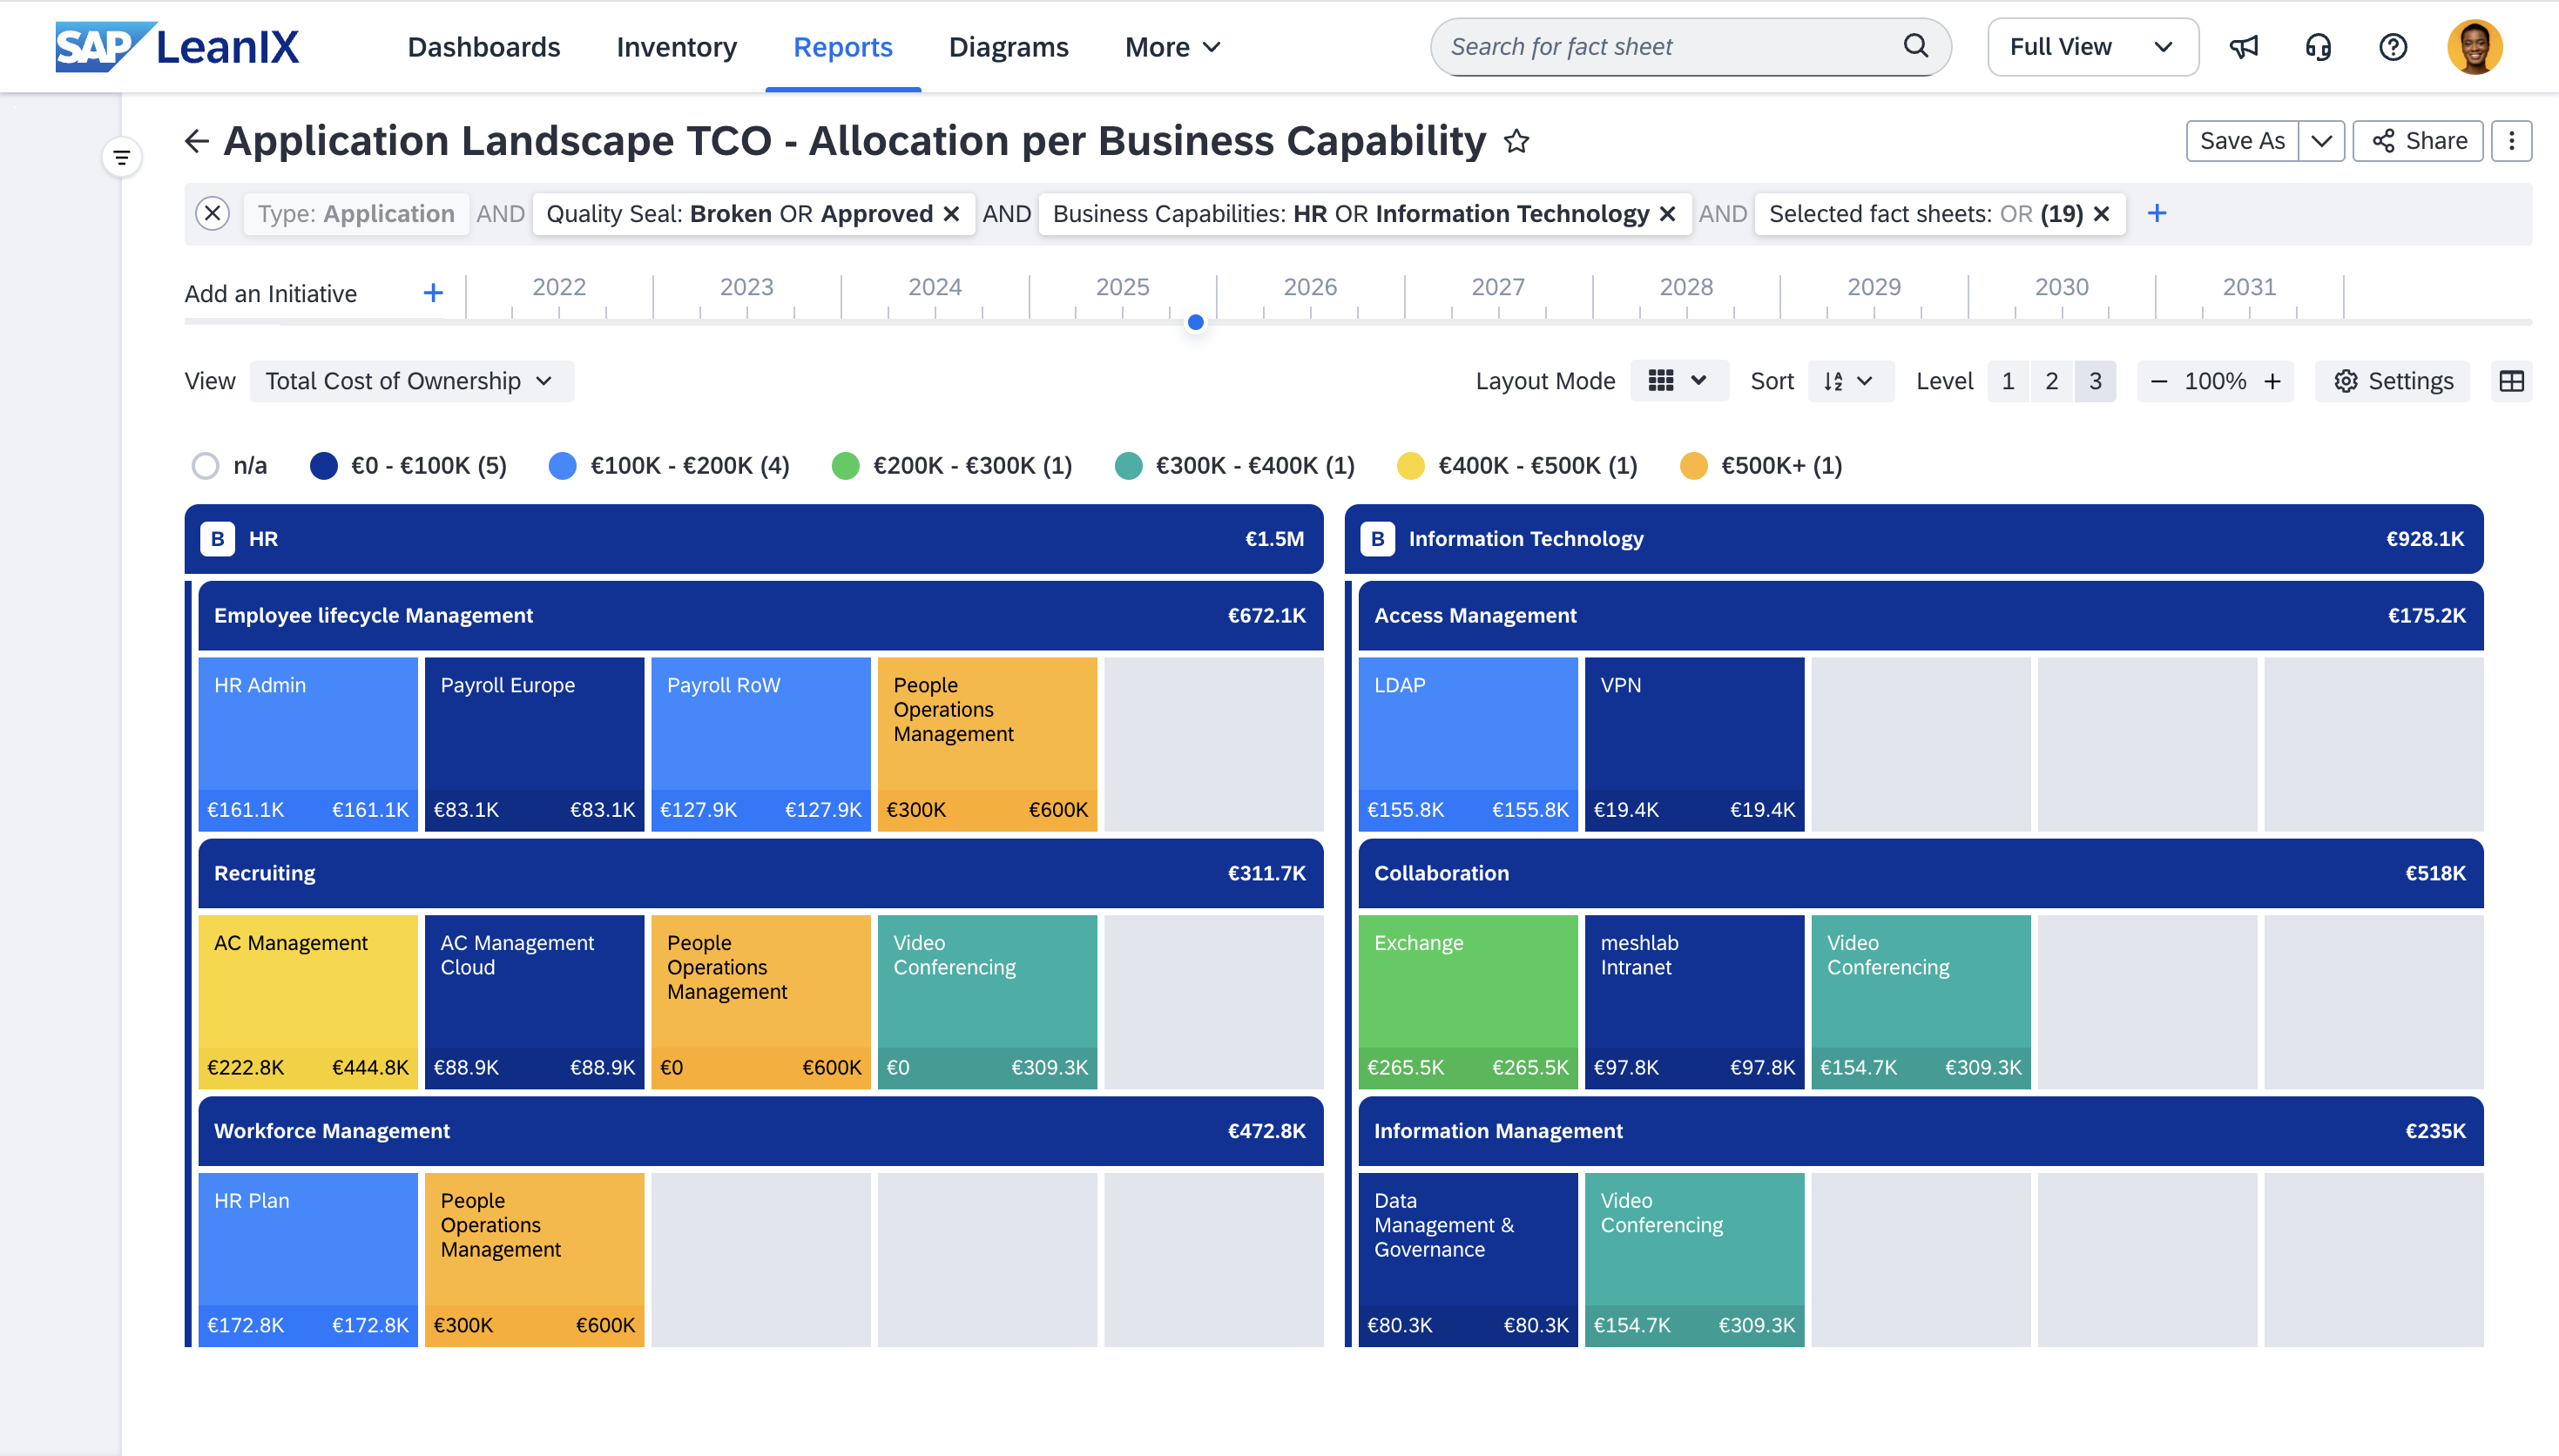This screenshot has width=2559, height=1456.
Task: Open report Settings with the gear icon
Action: click(x=2391, y=380)
